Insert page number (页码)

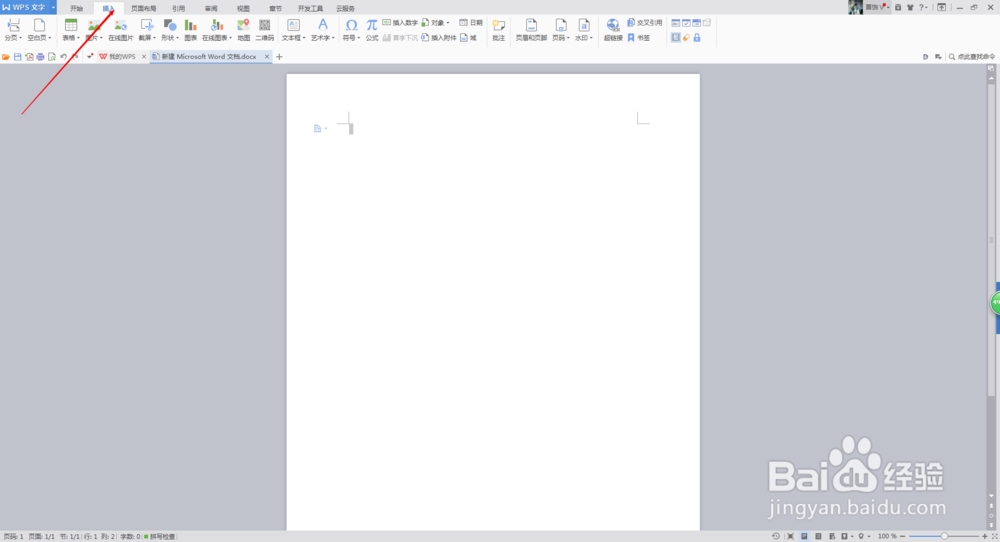pos(561,30)
